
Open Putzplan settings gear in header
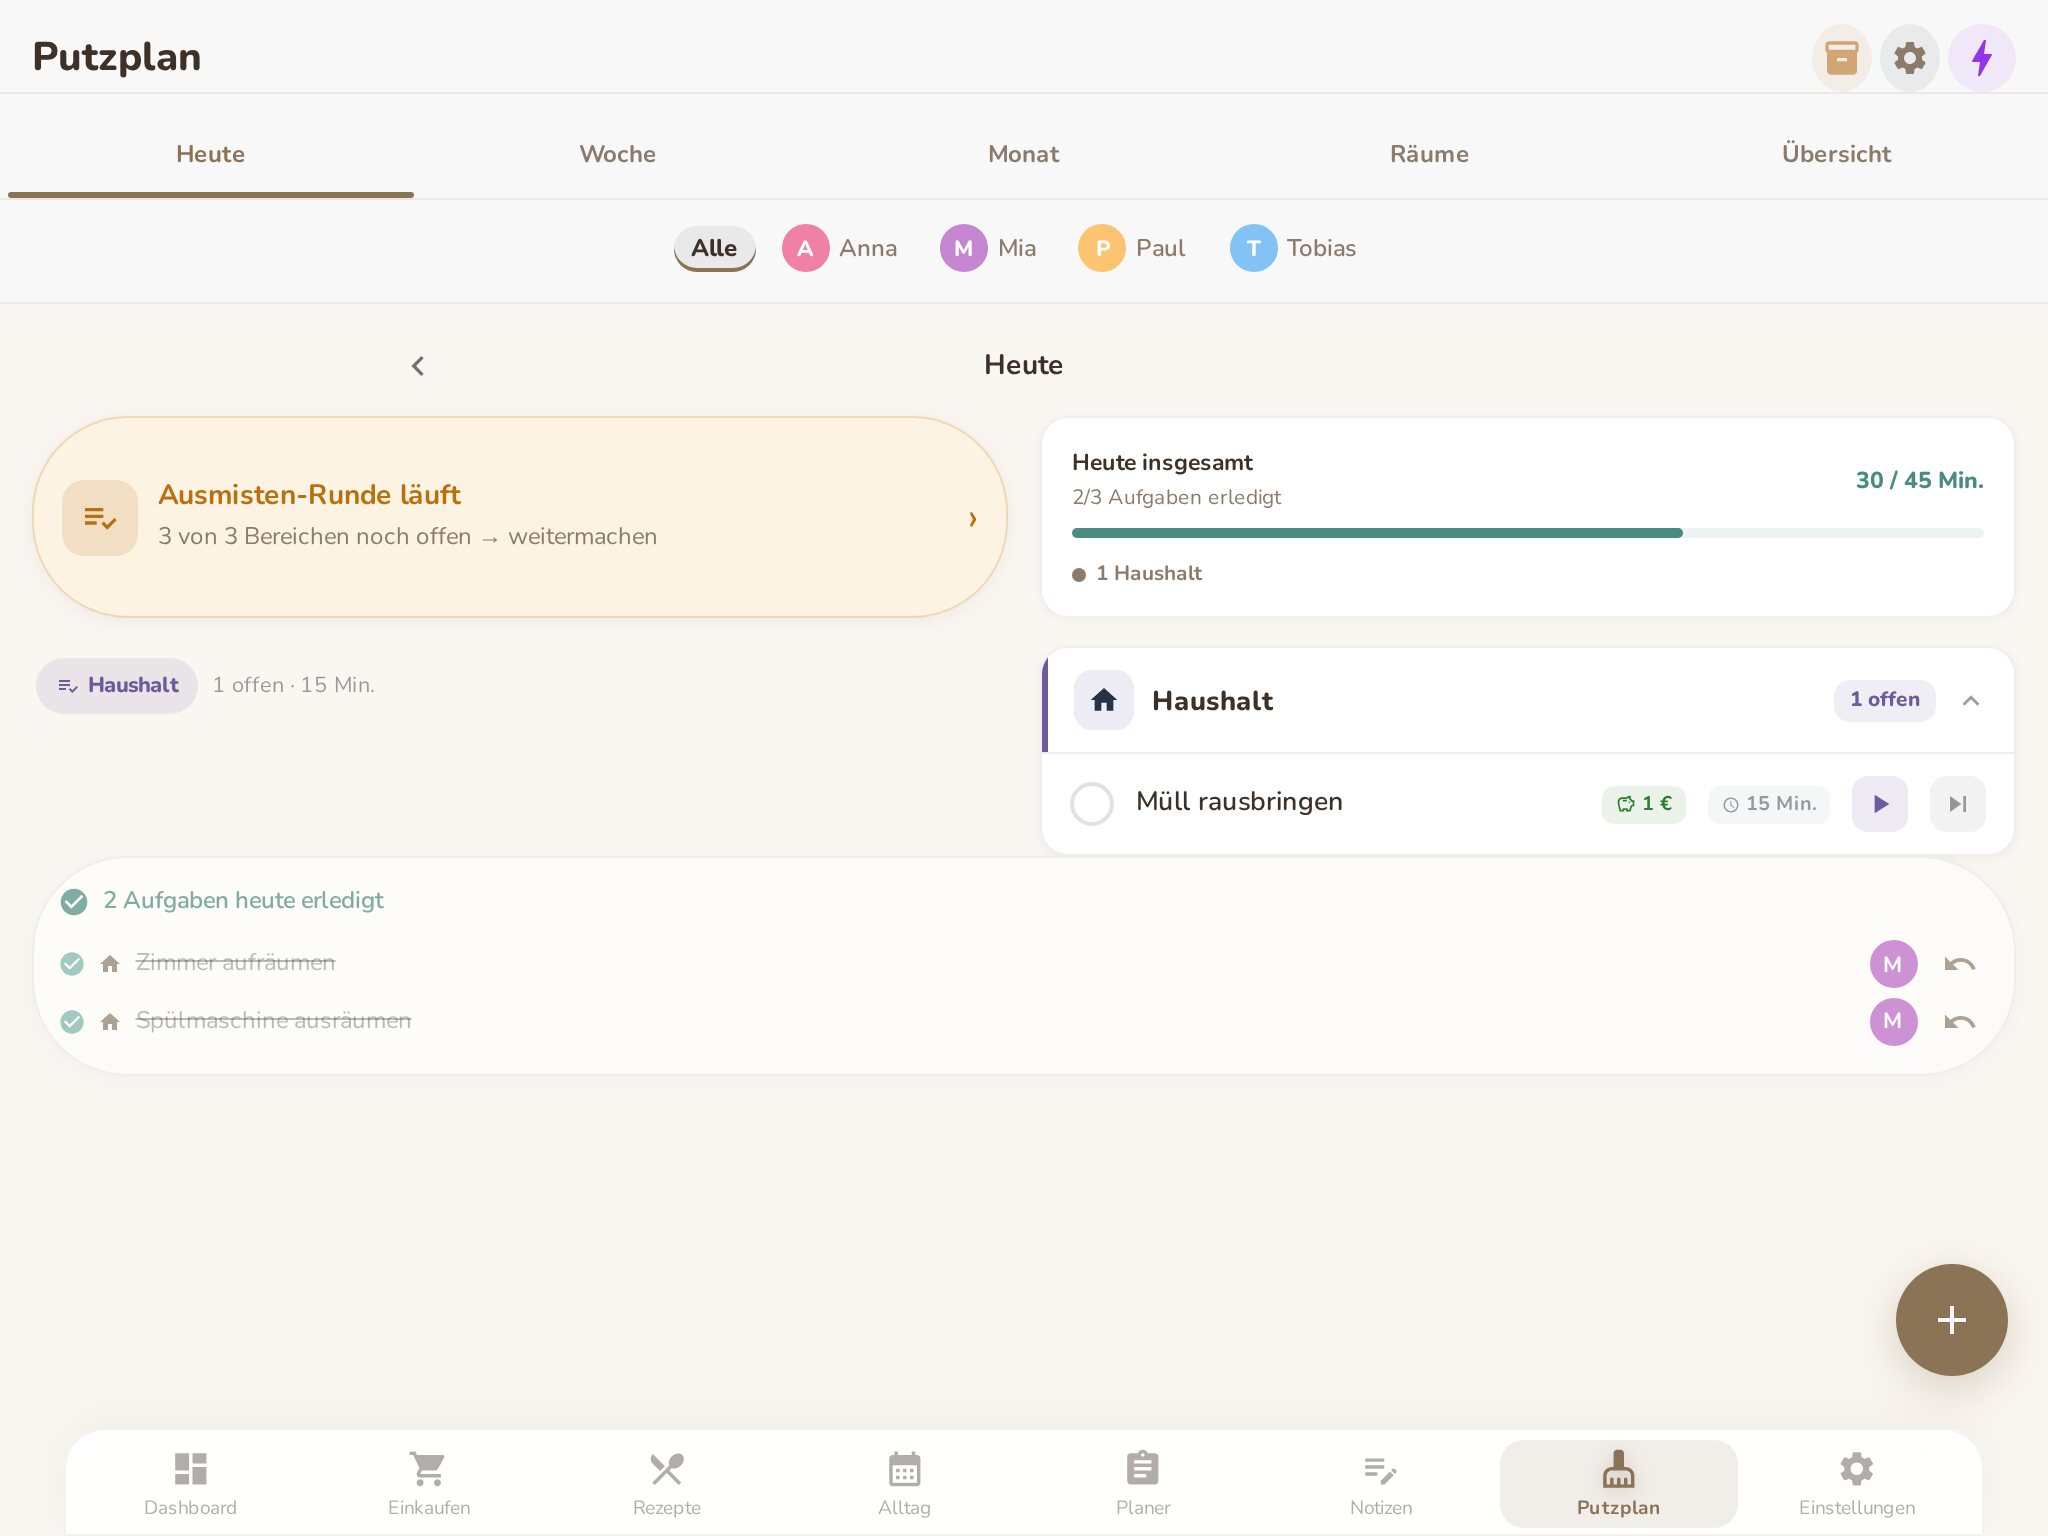click(1909, 58)
